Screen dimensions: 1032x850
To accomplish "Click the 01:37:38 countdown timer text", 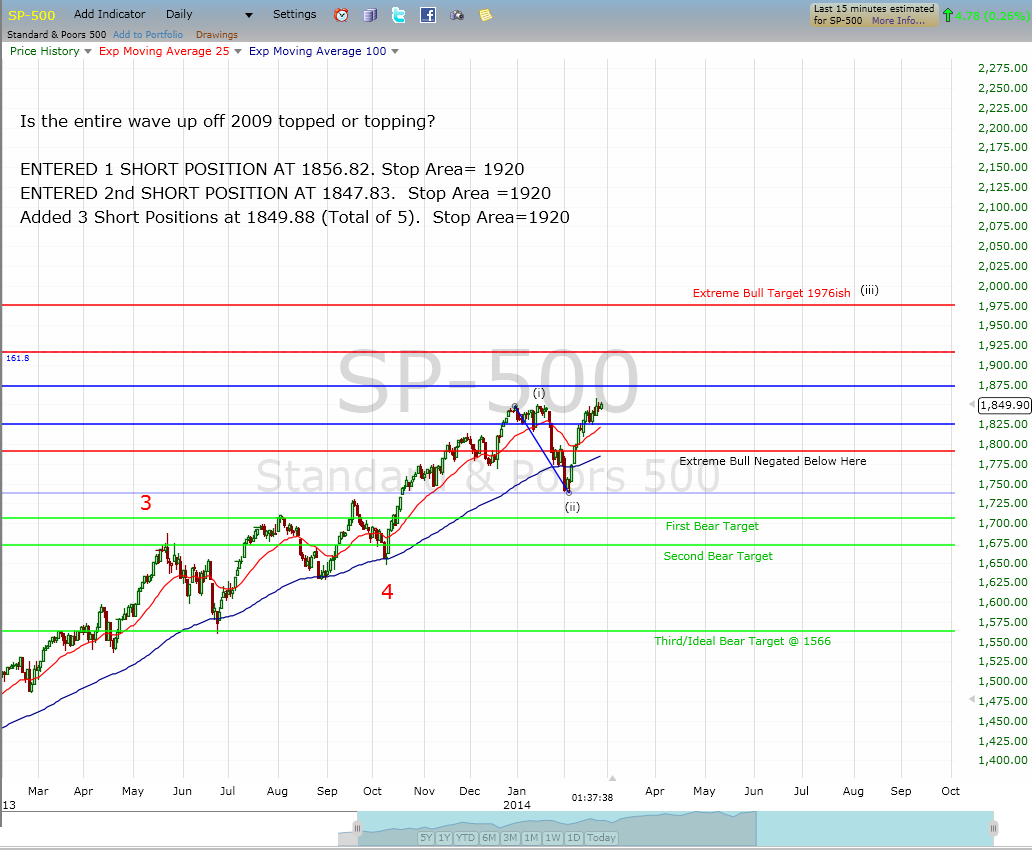I will tap(592, 797).
